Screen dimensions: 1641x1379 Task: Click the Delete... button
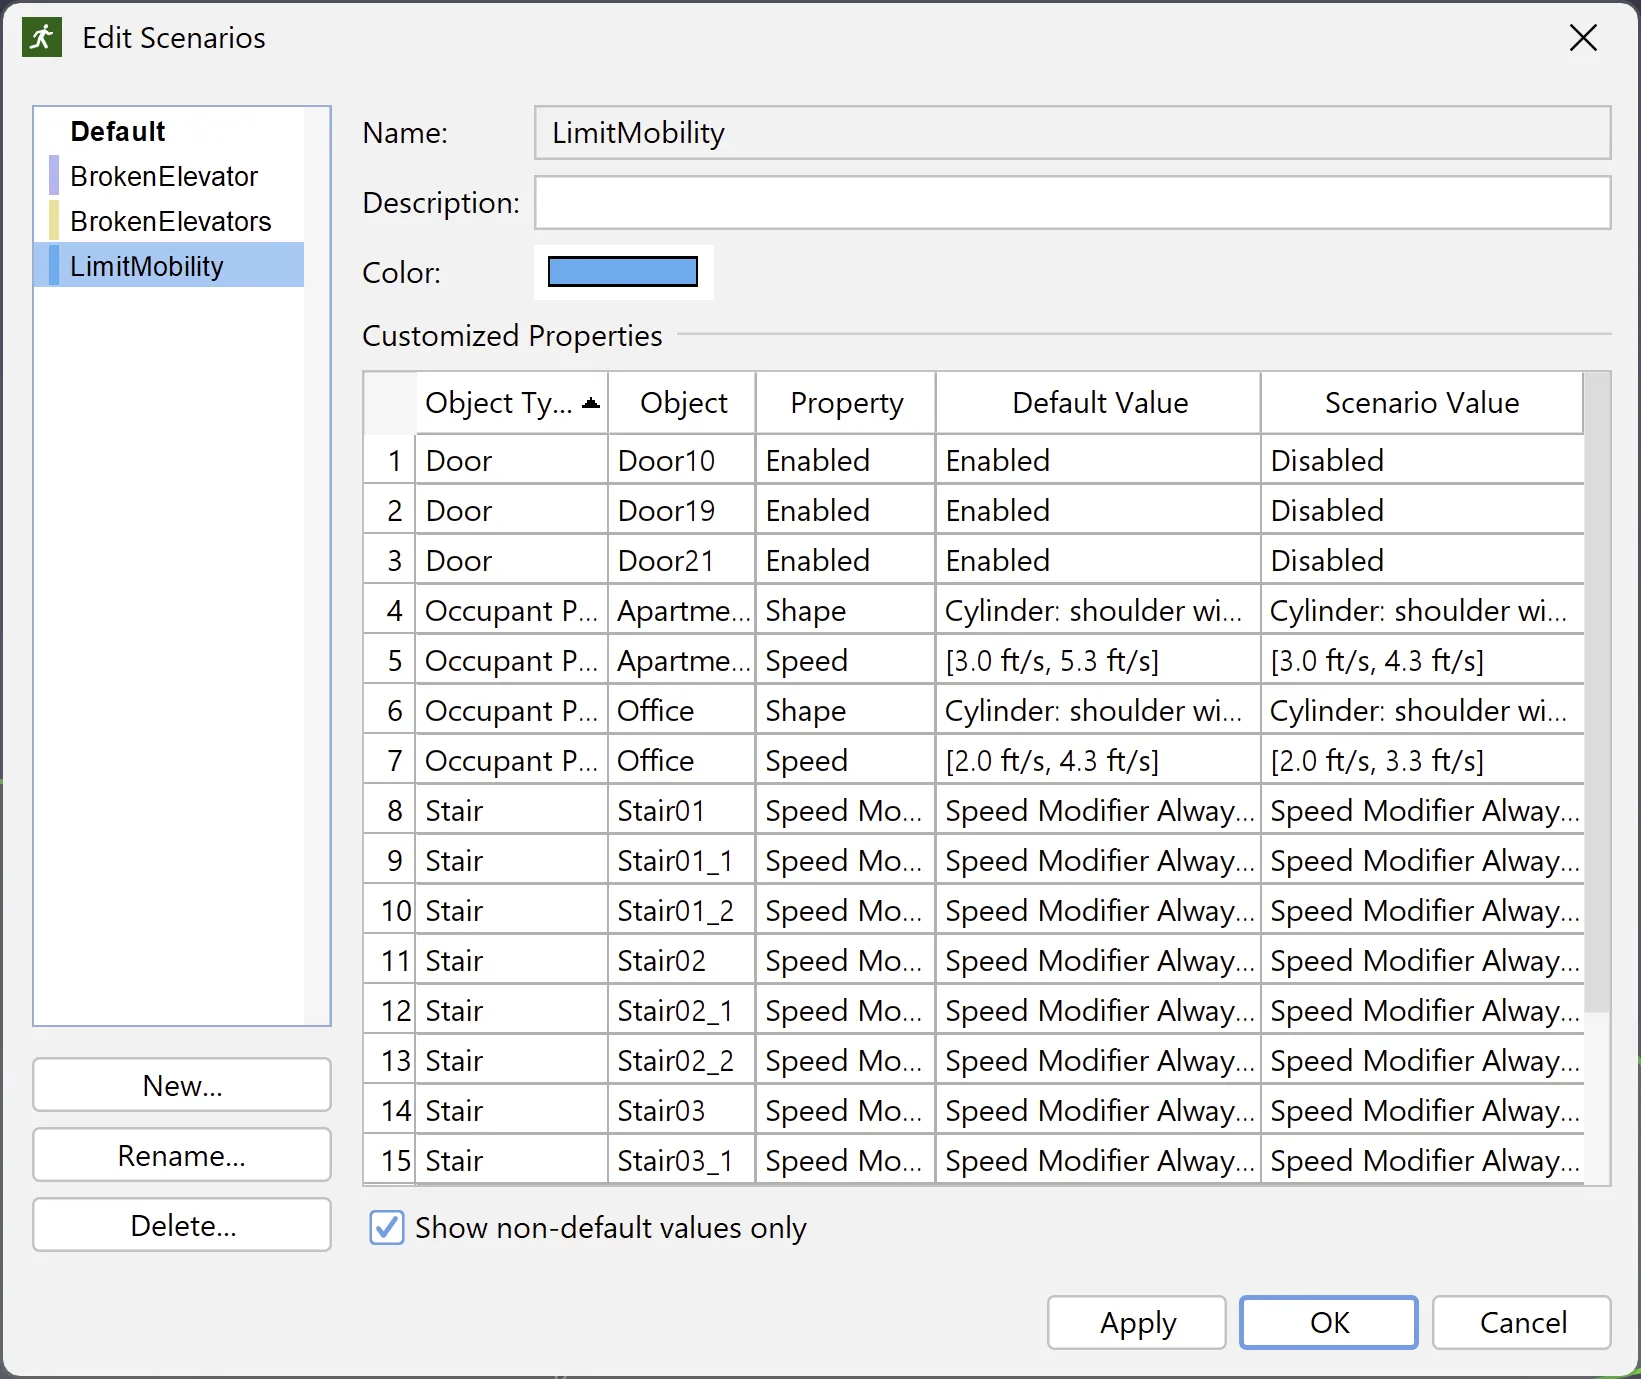pyautogui.click(x=182, y=1225)
